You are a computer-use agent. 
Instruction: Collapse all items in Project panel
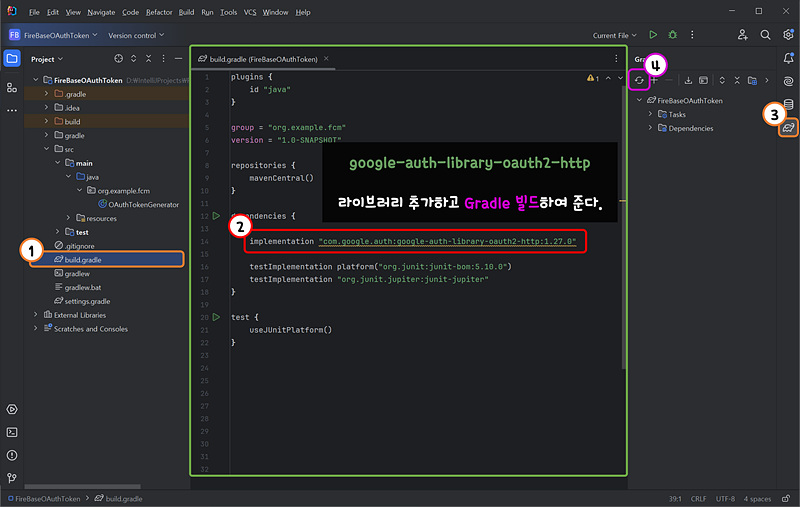coord(148,59)
